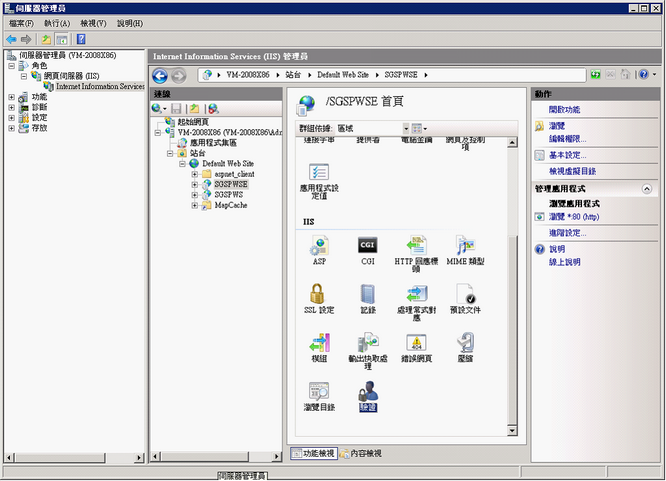The width and height of the screenshot is (666, 481).
Task: Open the 檔案(F) menu
Action: [x=21, y=23]
